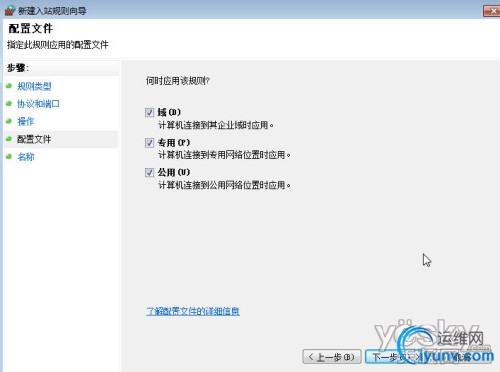The width and height of the screenshot is (500, 372).
Task: Click green bullet beside 规则类型
Action: 9,86
